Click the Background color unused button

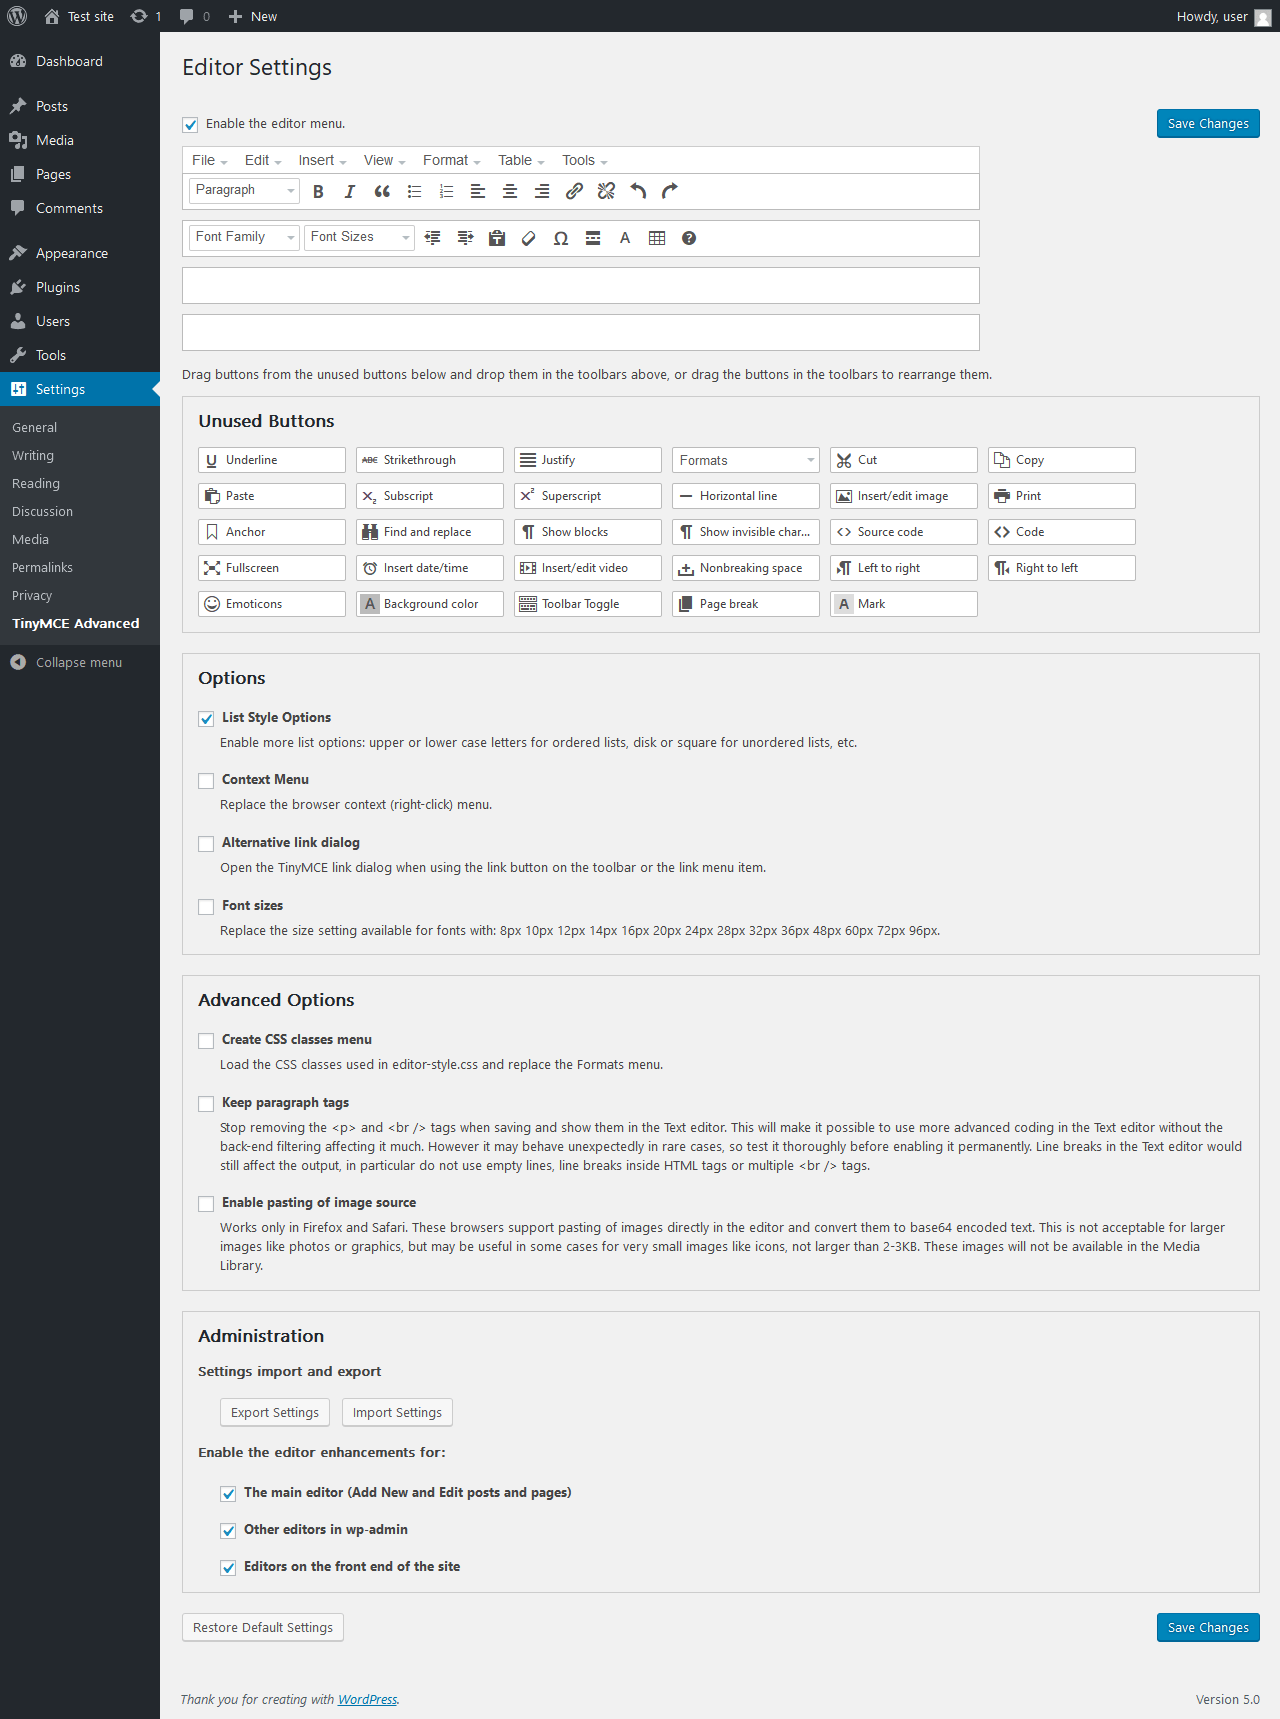(x=430, y=604)
